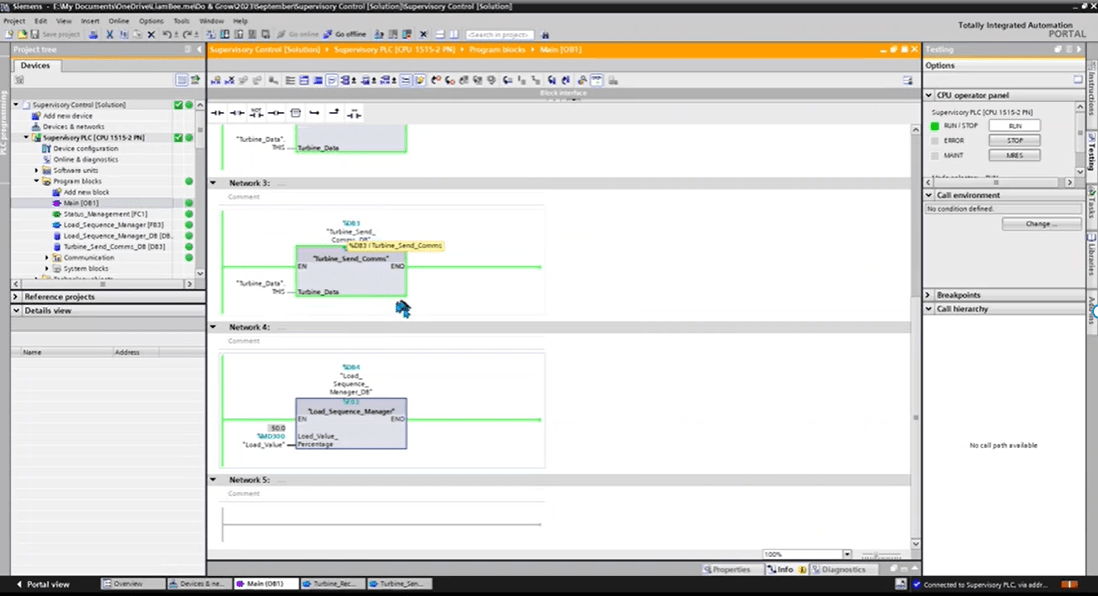
Task: Expand the Breakpoints section
Action: tap(929, 295)
